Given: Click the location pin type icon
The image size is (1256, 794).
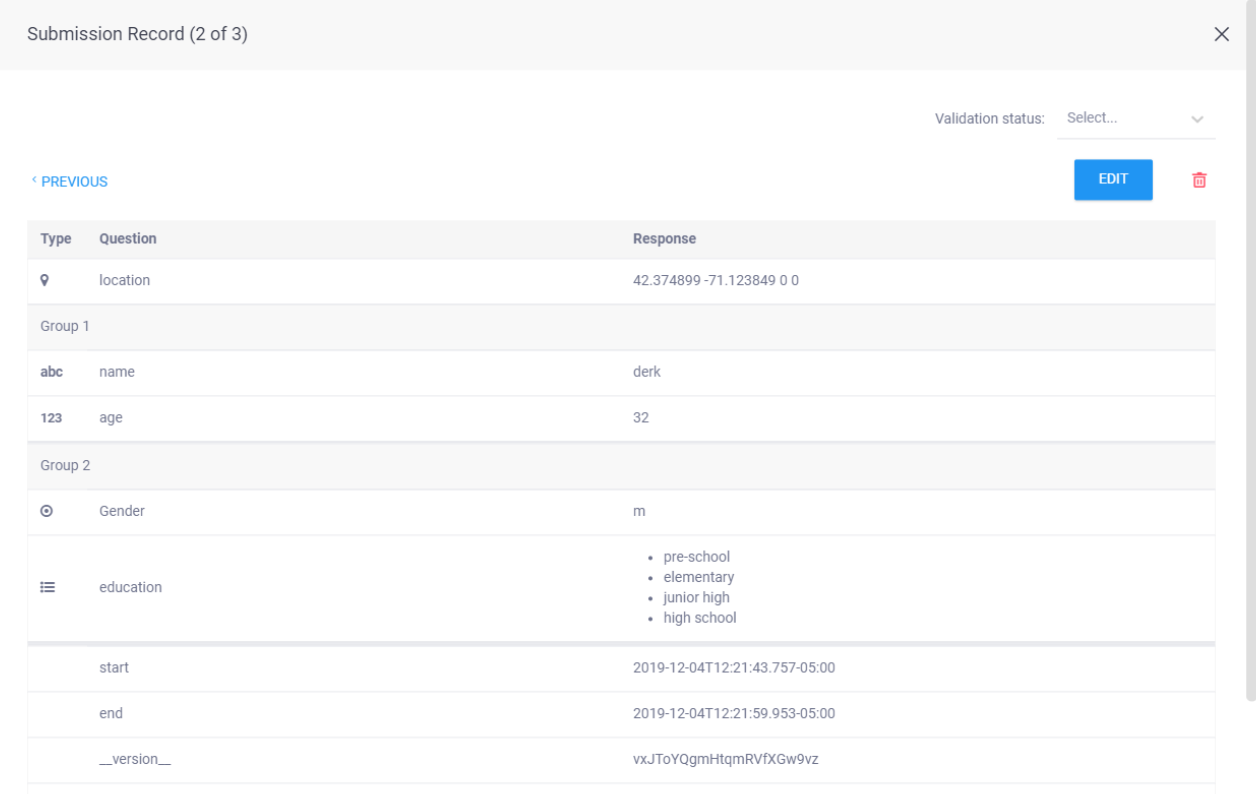Looking at the screenshot, I should pyautogui.click(x=45, y=281).
